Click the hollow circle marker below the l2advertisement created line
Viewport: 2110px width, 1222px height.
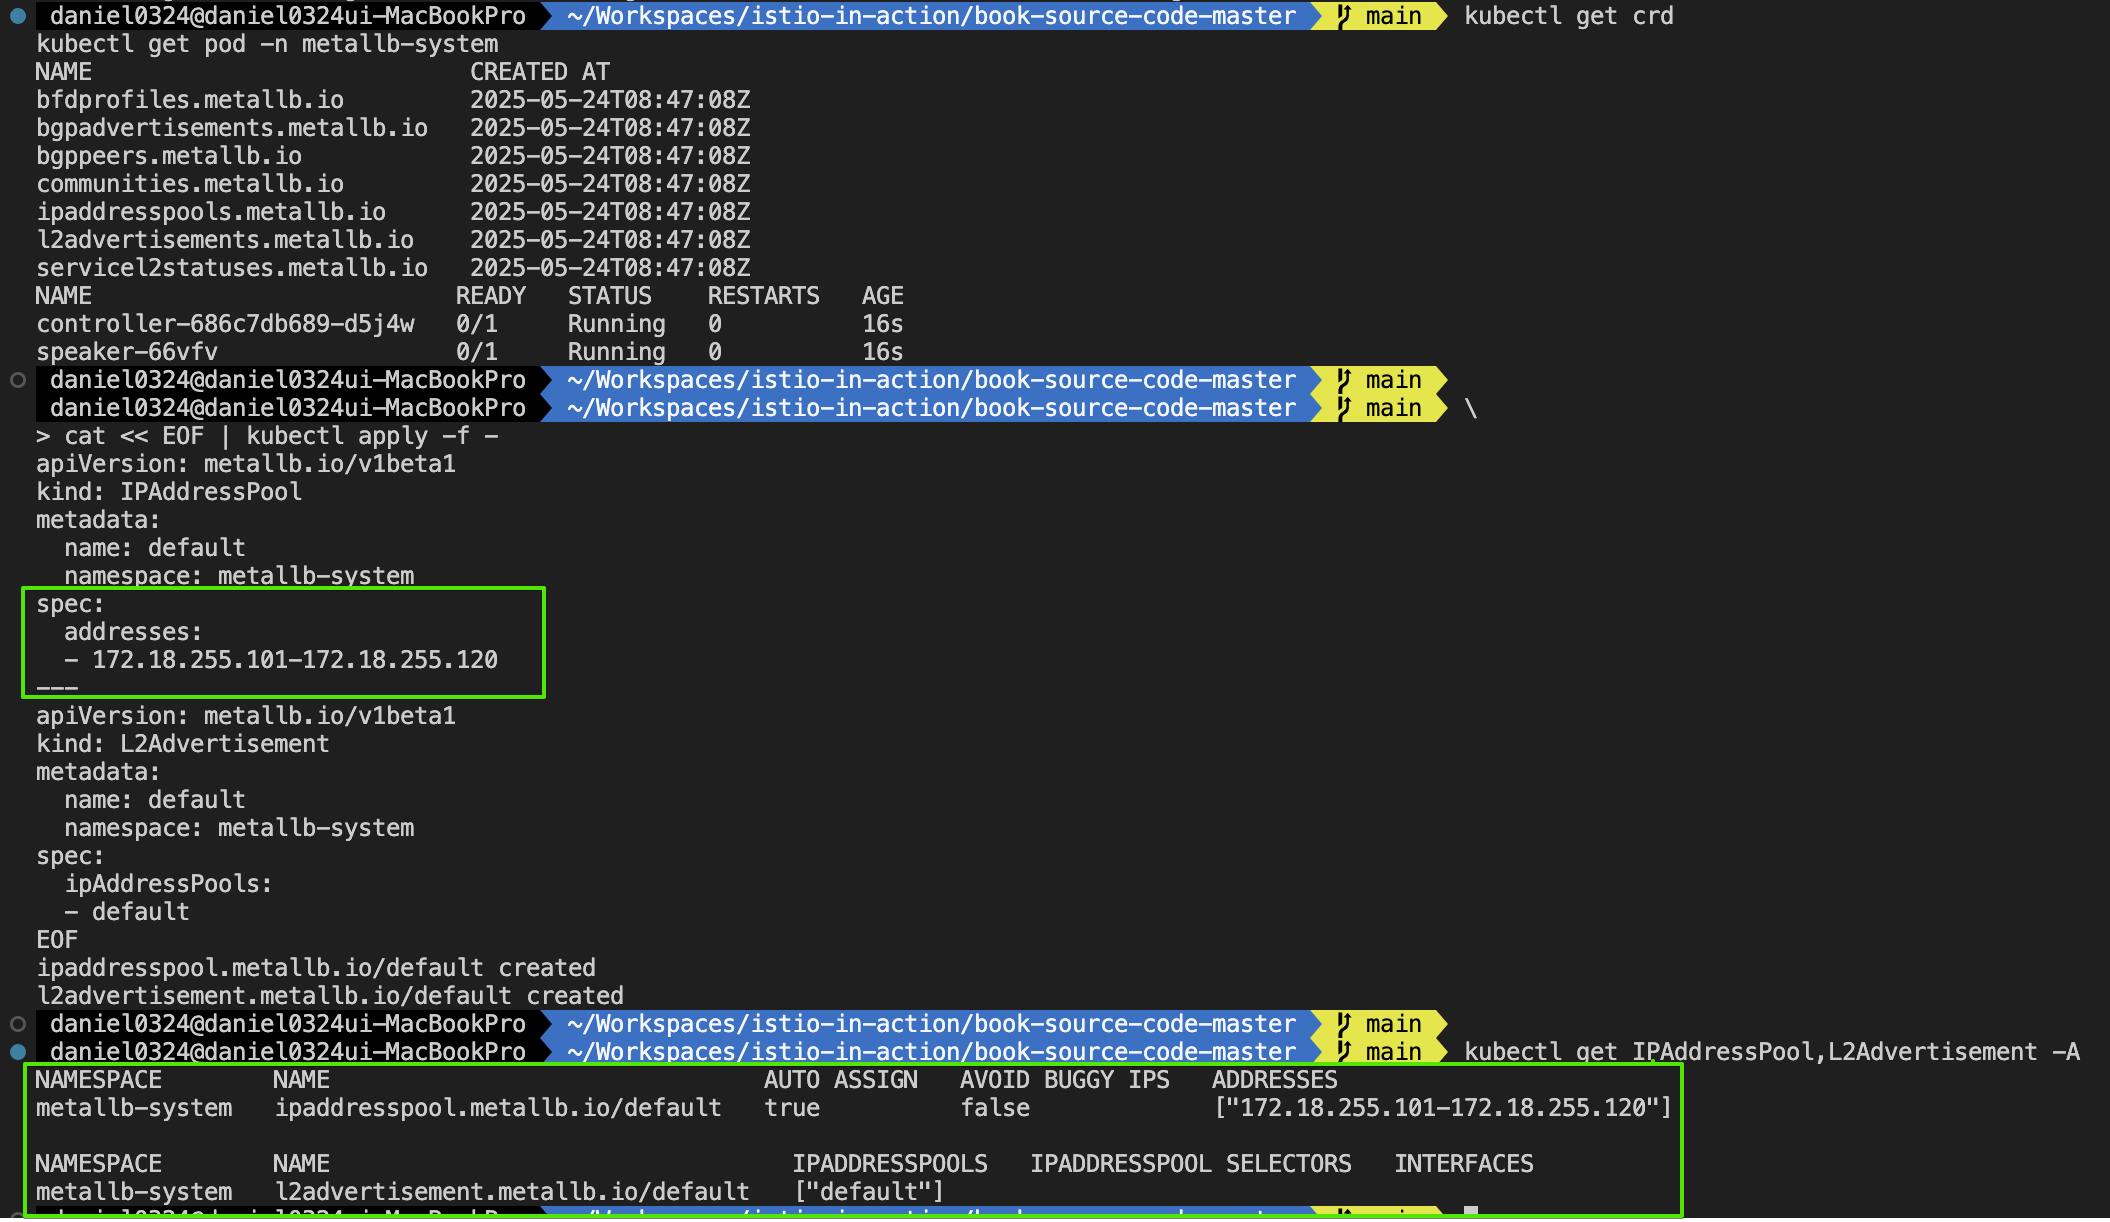point(17,1024)
